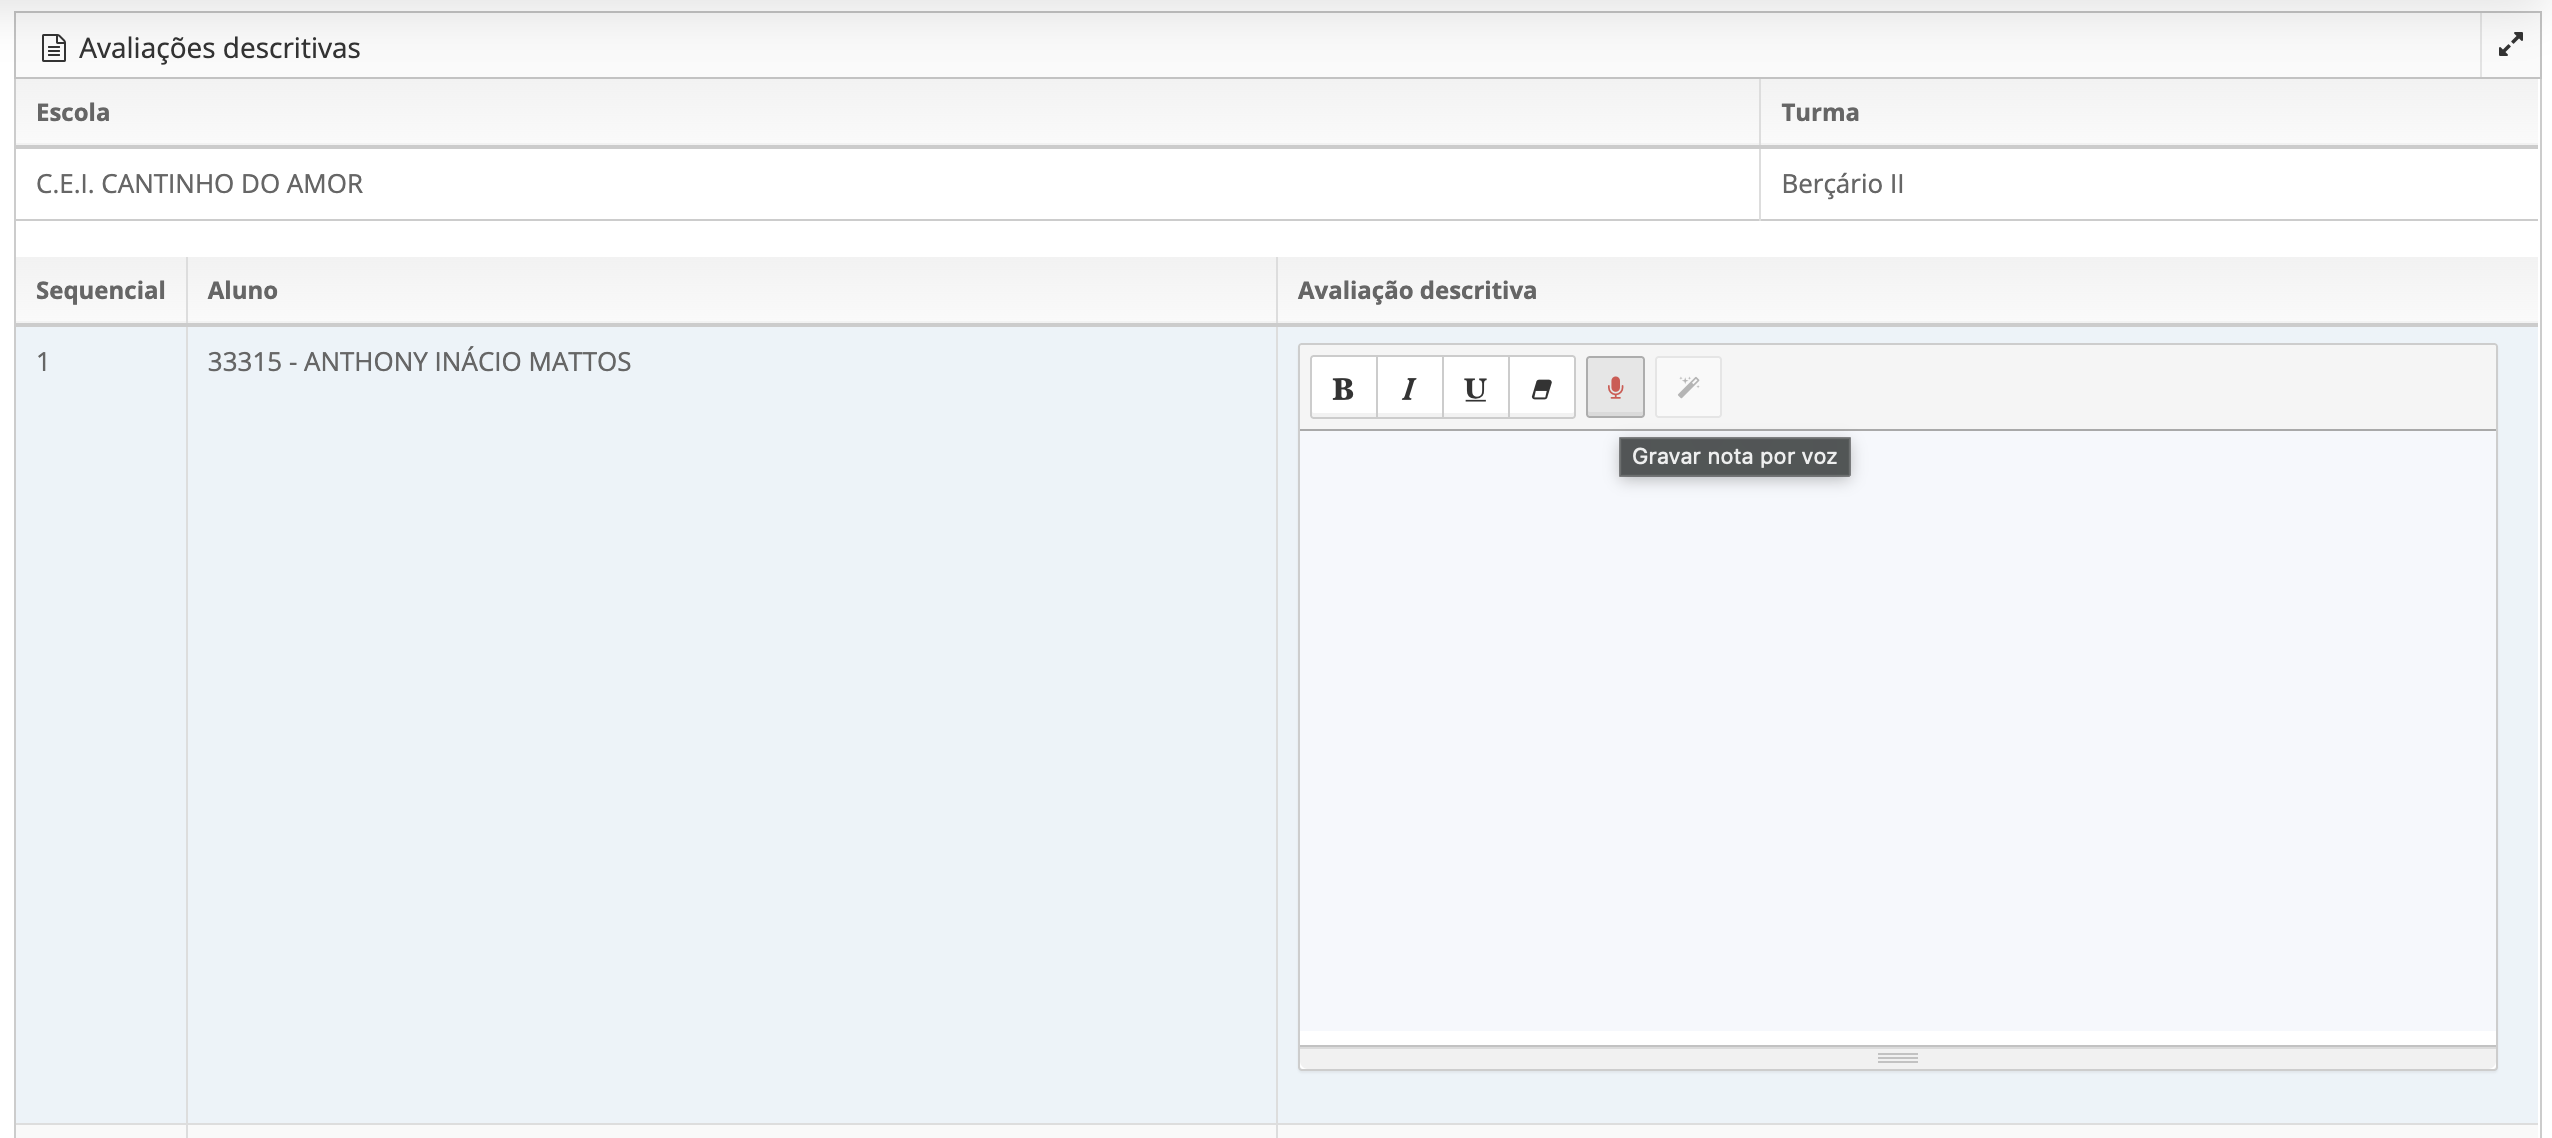
Task: Click the editor resize handle bar
Action: [1897, 1058]
